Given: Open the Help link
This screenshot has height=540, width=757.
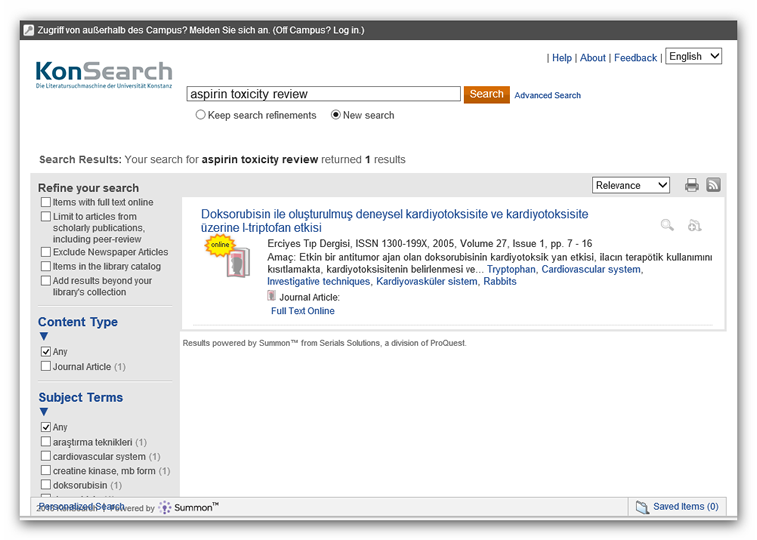Looking at the screenshot, I should [x=562, y=58].
